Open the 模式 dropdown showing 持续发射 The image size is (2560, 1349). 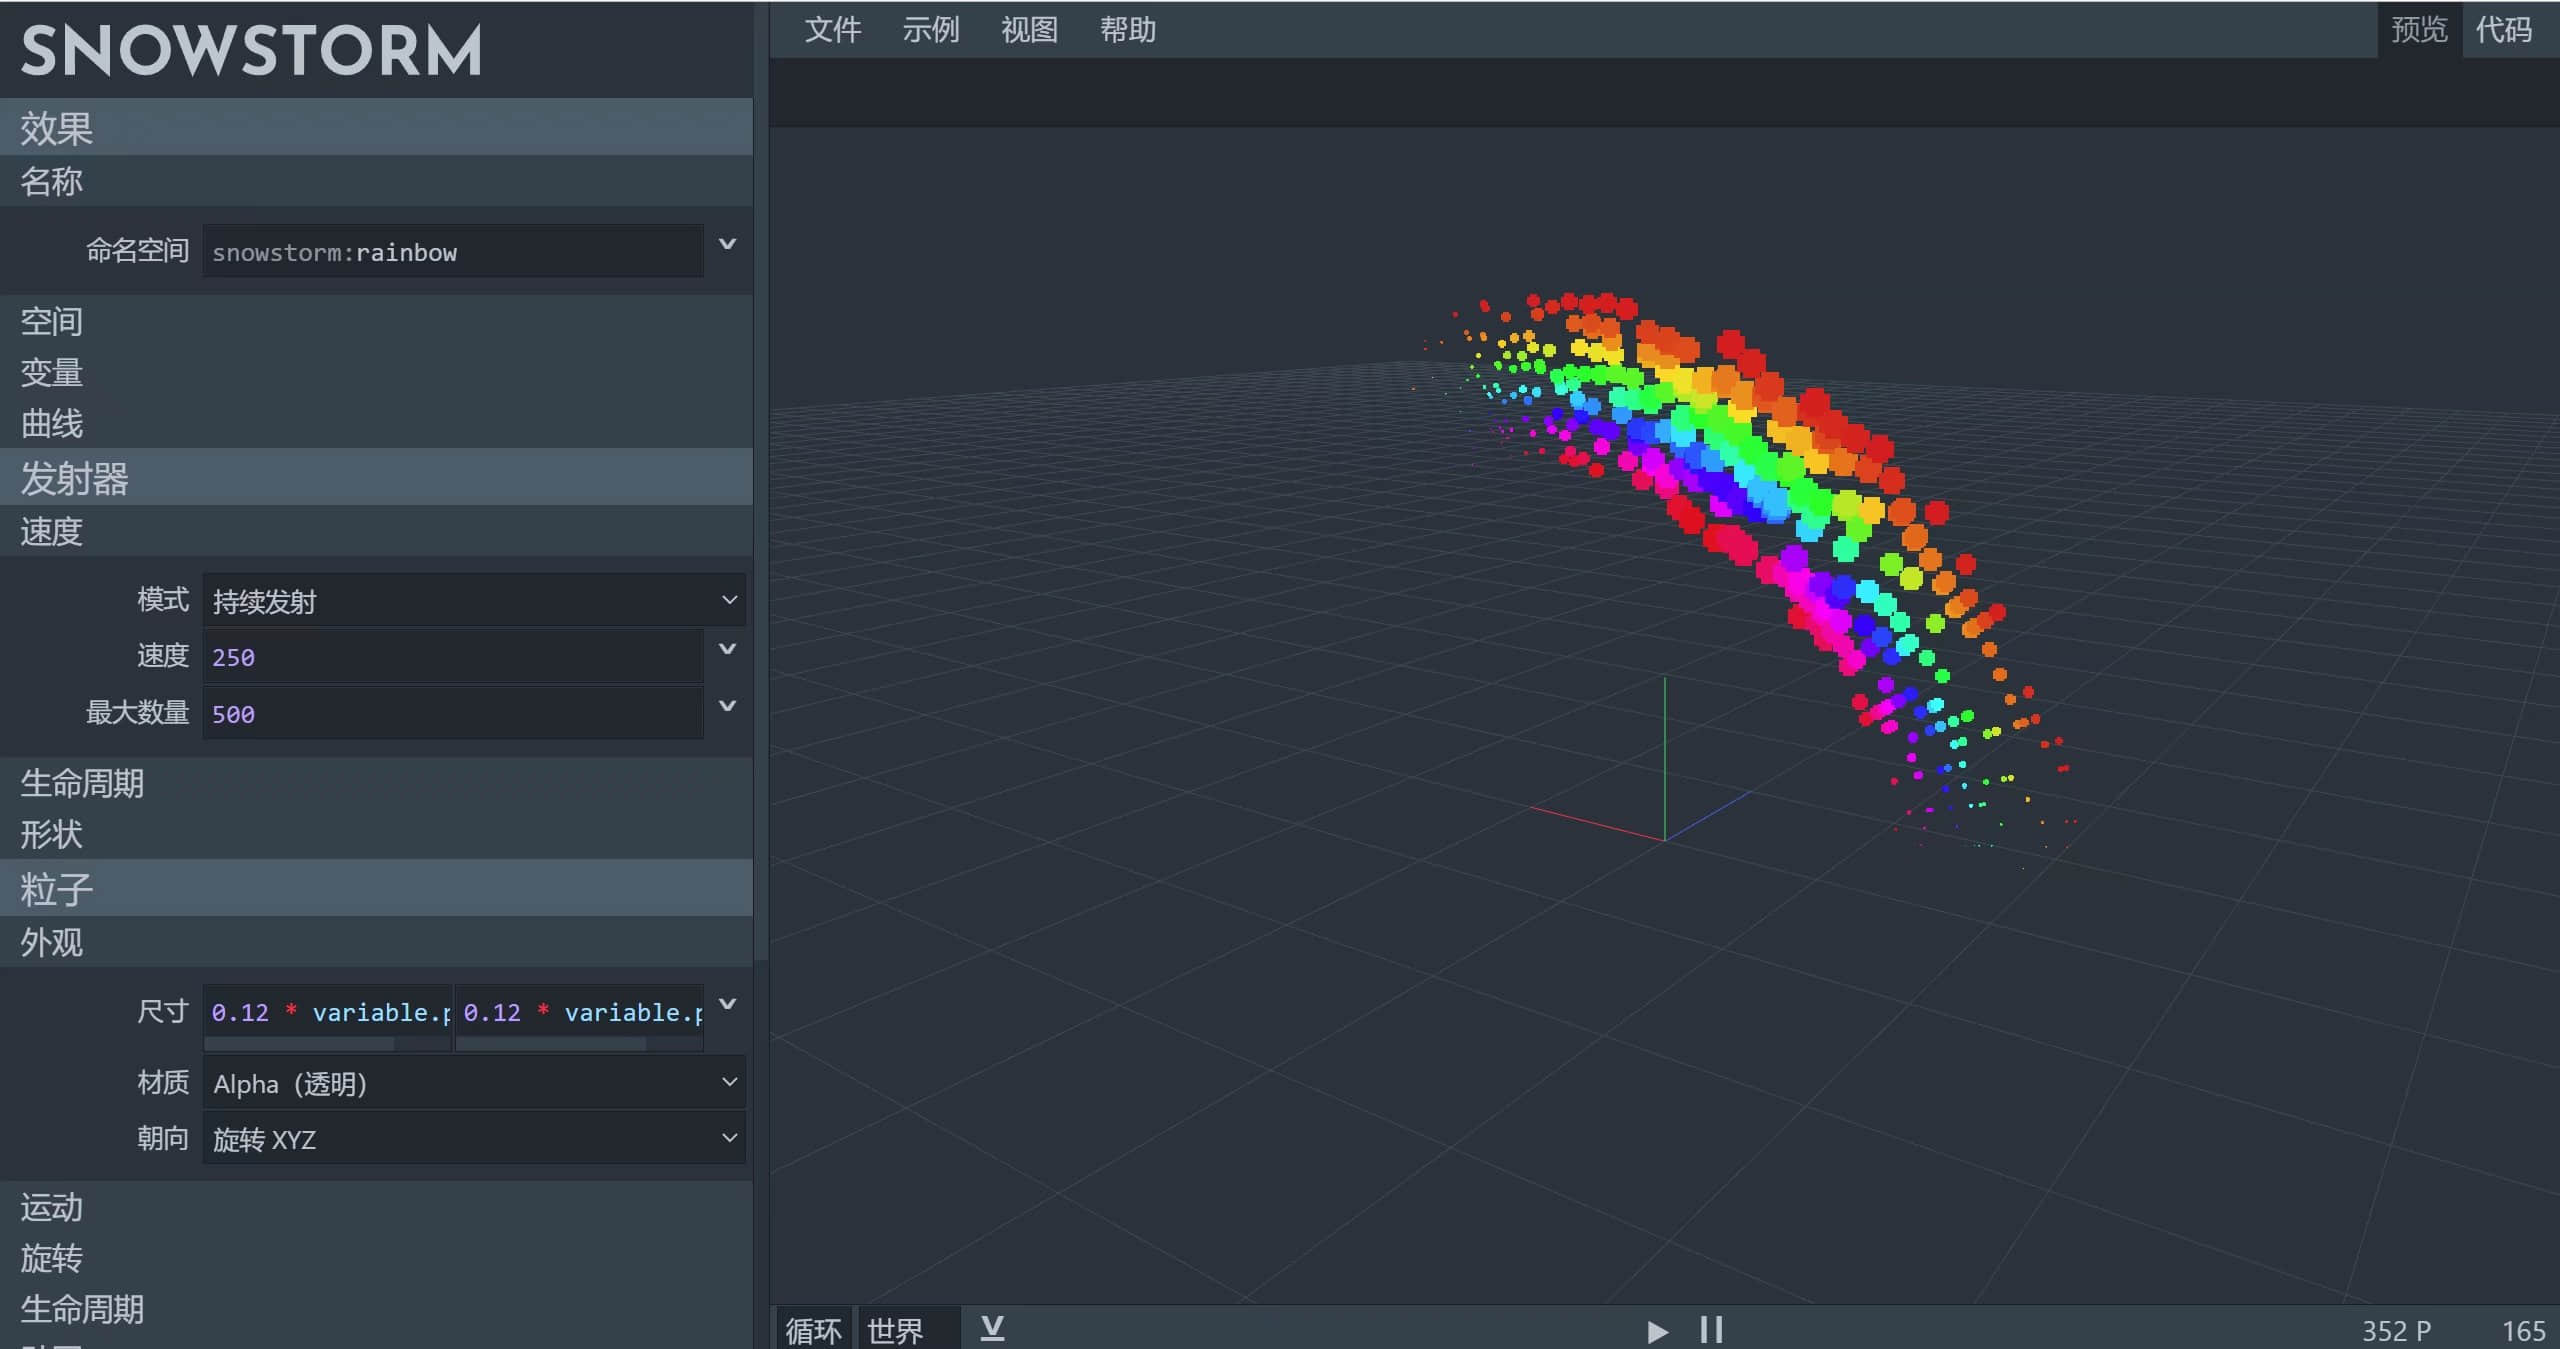474,601
